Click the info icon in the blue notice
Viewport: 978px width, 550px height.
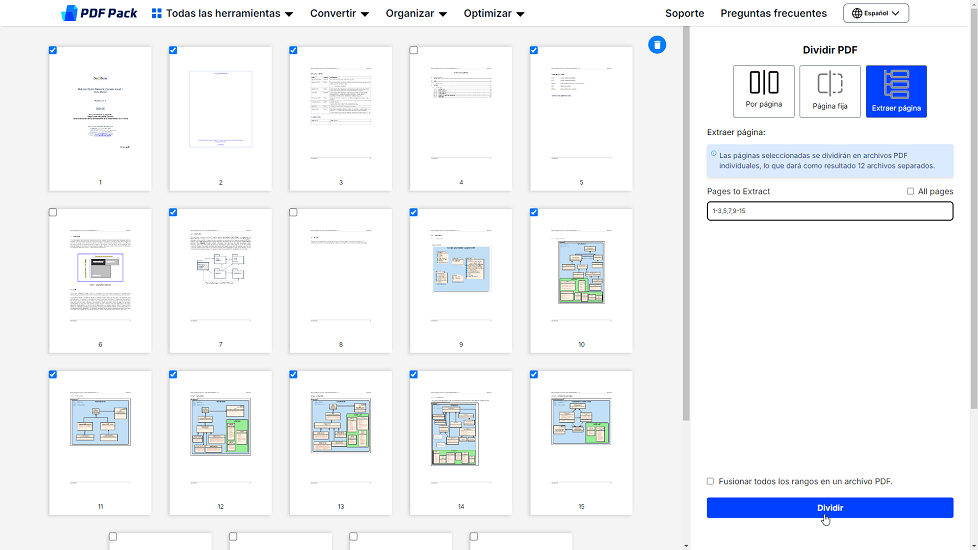click(x=713, y=155)
